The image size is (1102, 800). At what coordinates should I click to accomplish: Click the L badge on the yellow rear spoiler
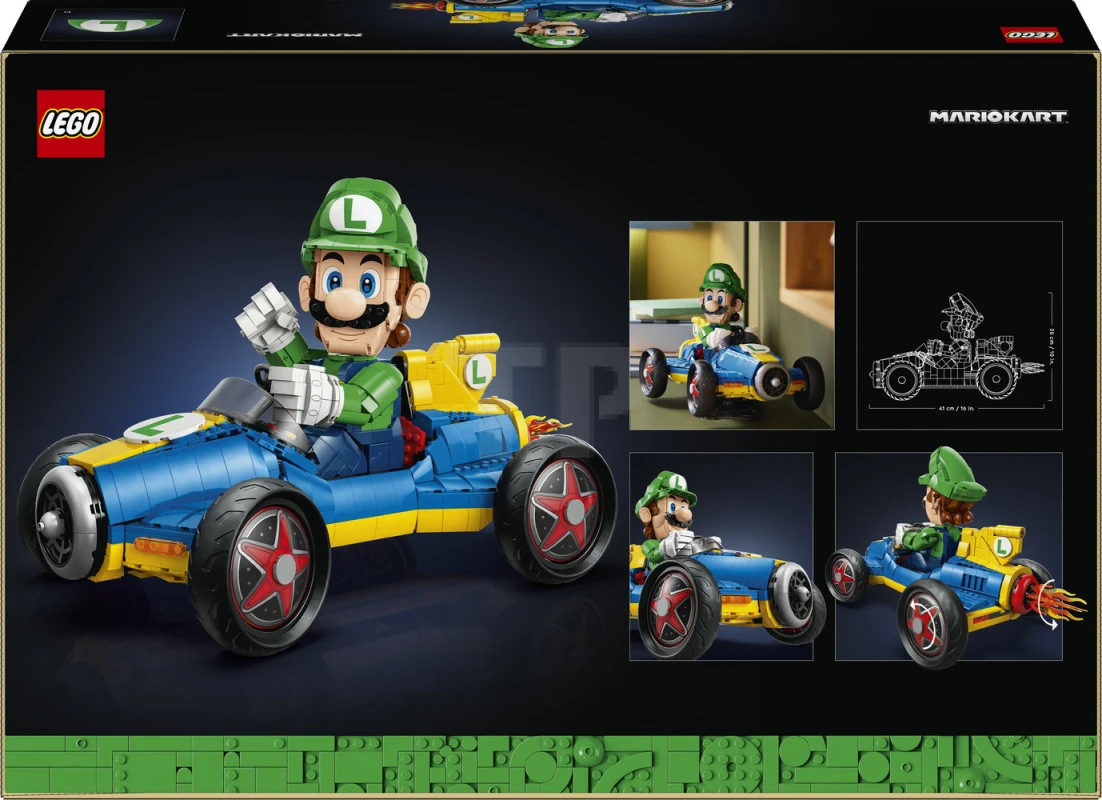click(478, 370)
